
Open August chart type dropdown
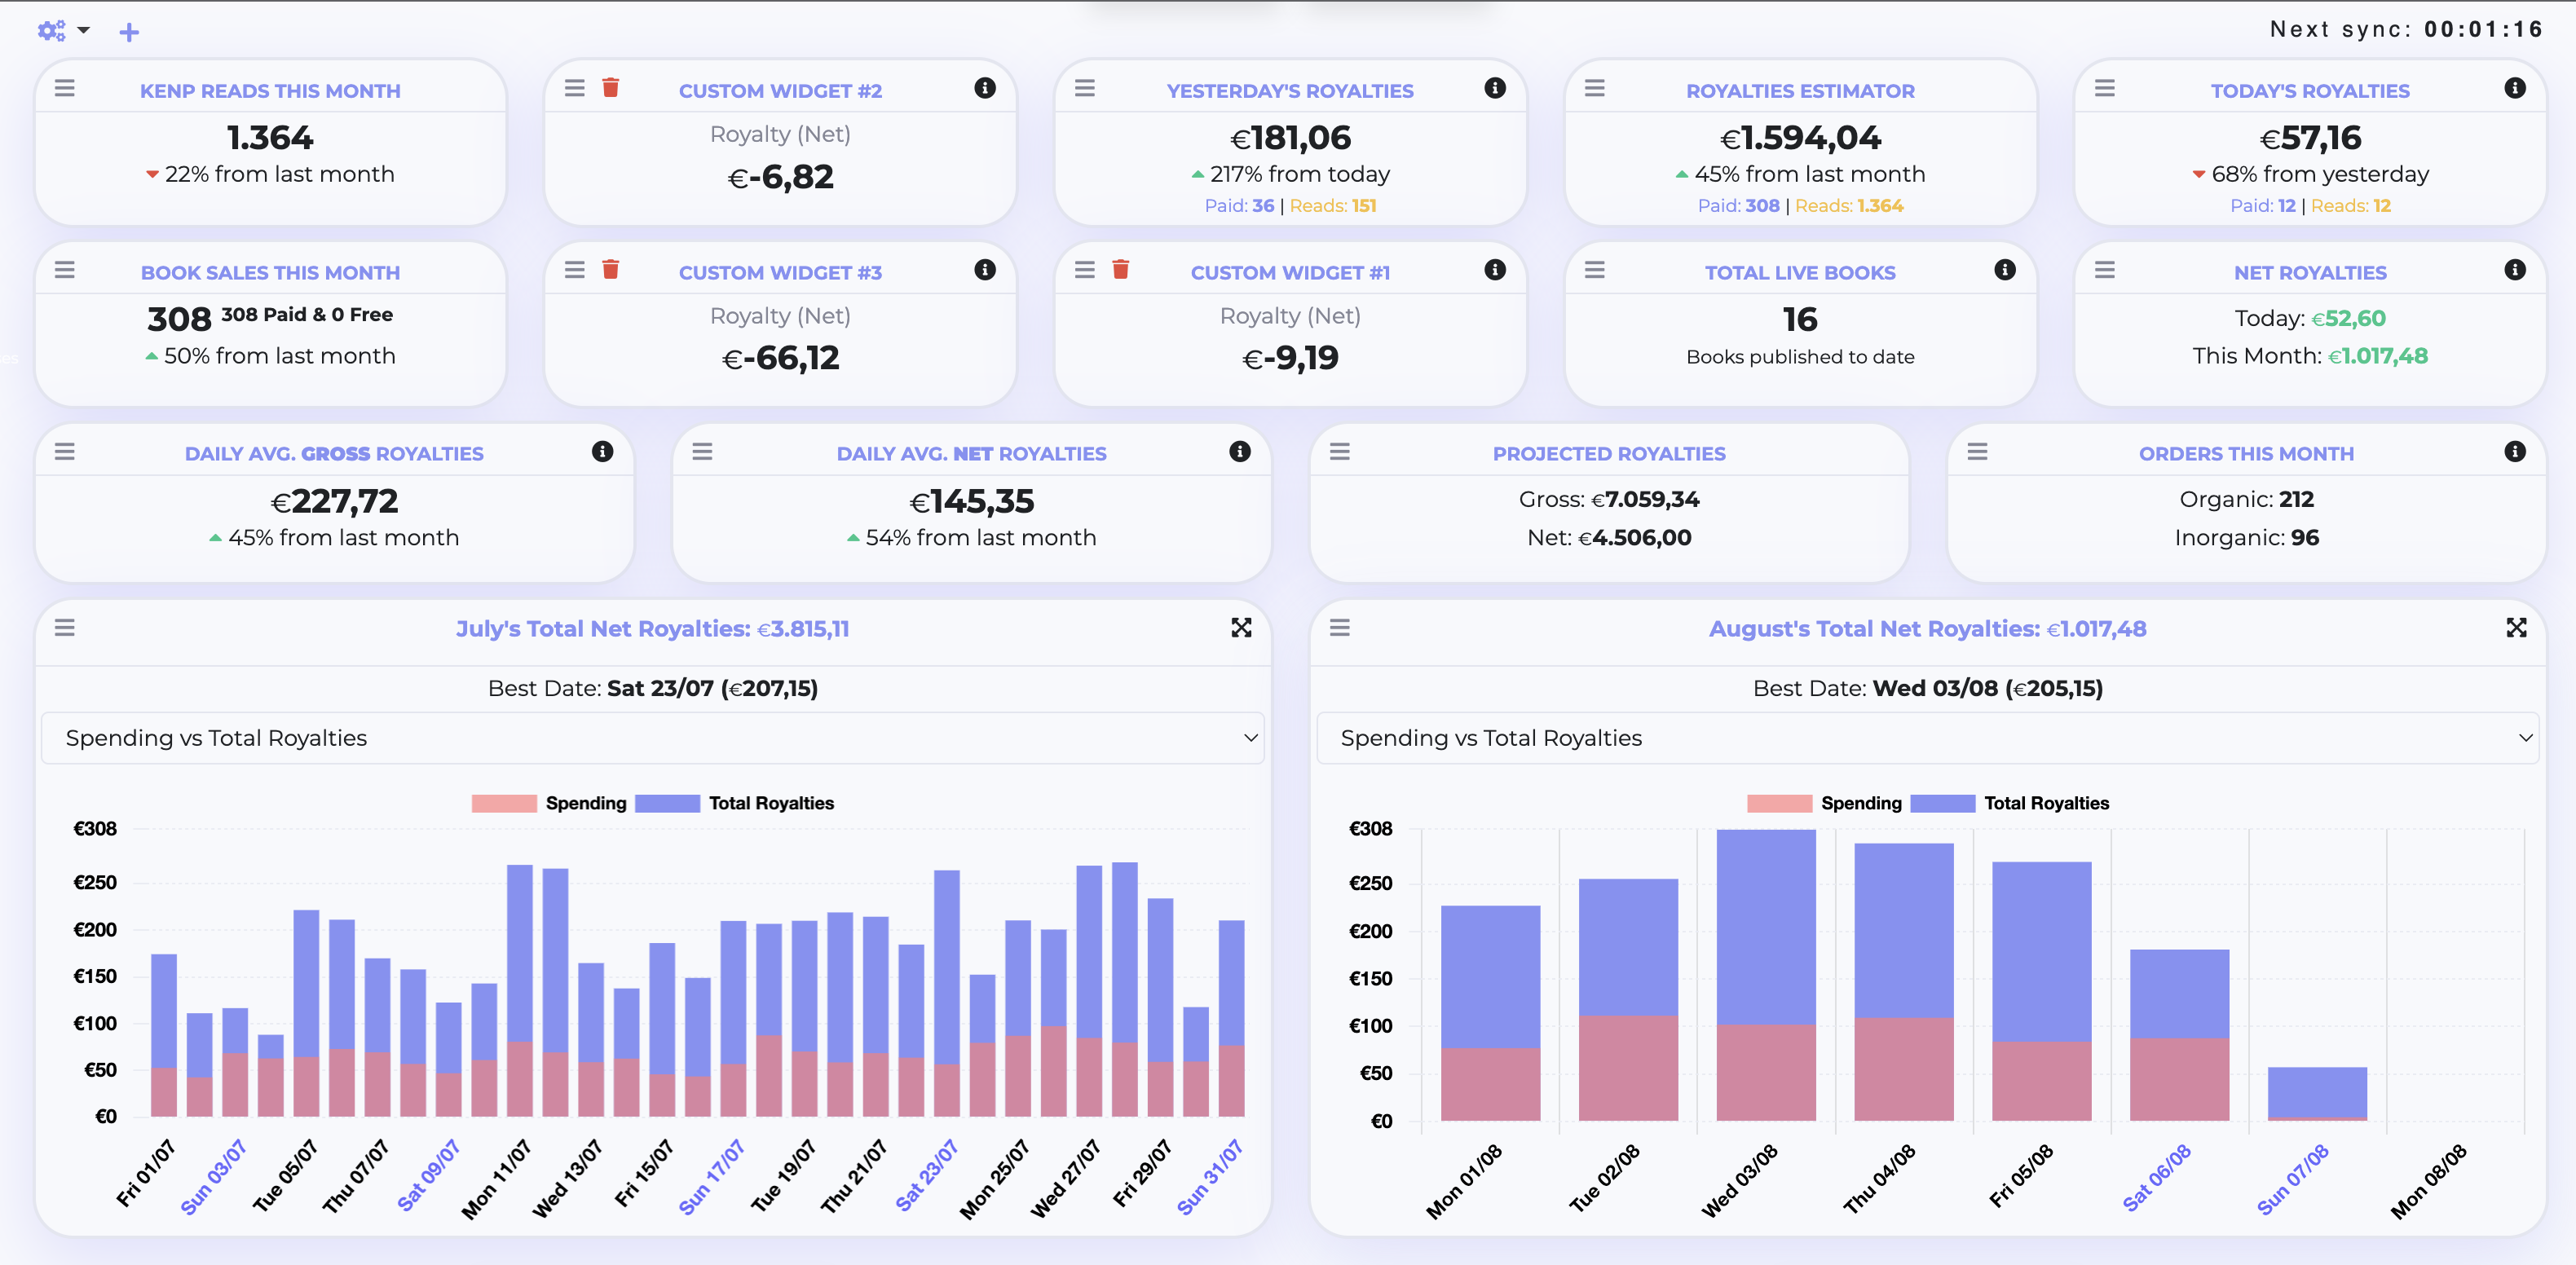click(1928, 738)
